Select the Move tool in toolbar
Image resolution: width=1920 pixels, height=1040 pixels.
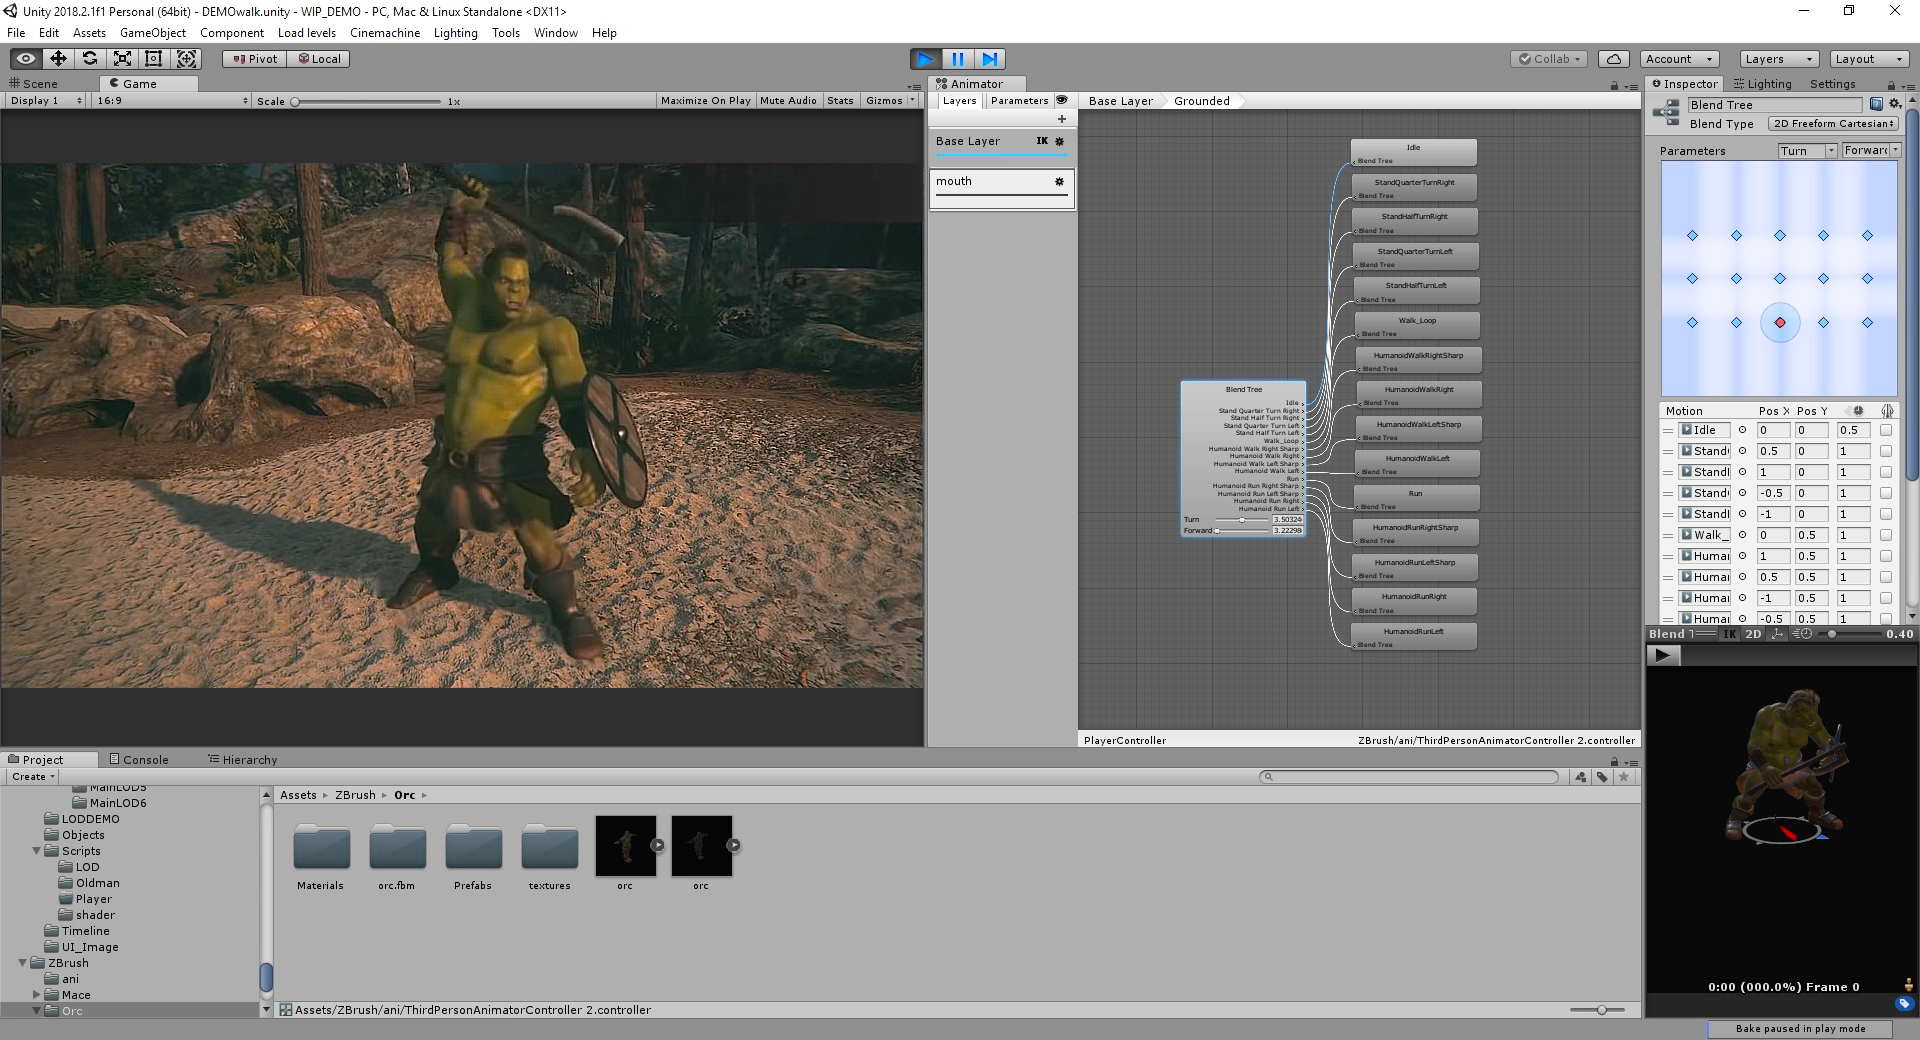[x=58, y=59]
